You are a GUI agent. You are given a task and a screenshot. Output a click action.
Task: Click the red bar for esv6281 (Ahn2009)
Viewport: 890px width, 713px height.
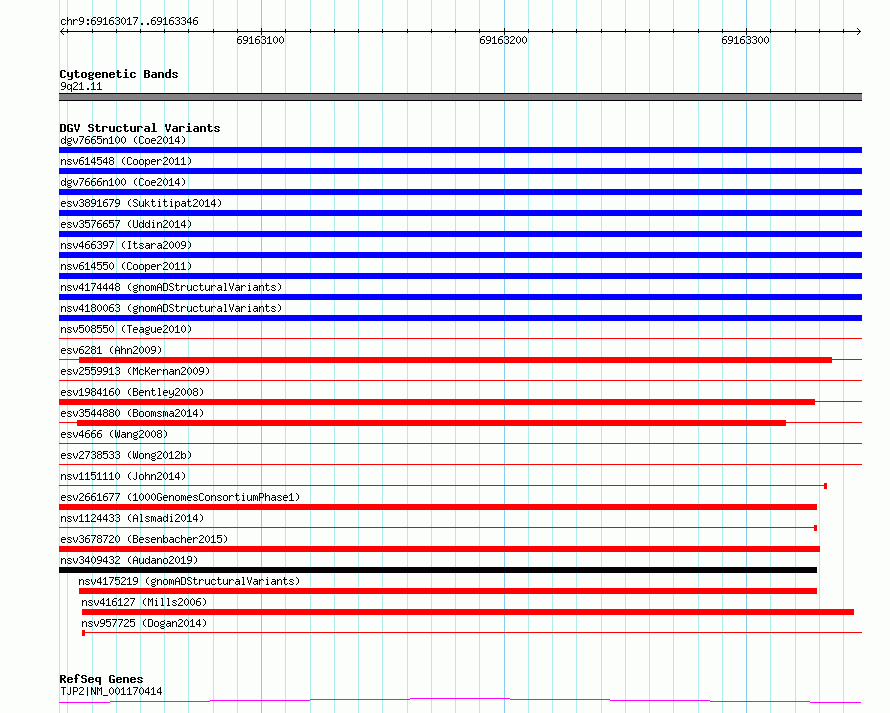[455, 360]
